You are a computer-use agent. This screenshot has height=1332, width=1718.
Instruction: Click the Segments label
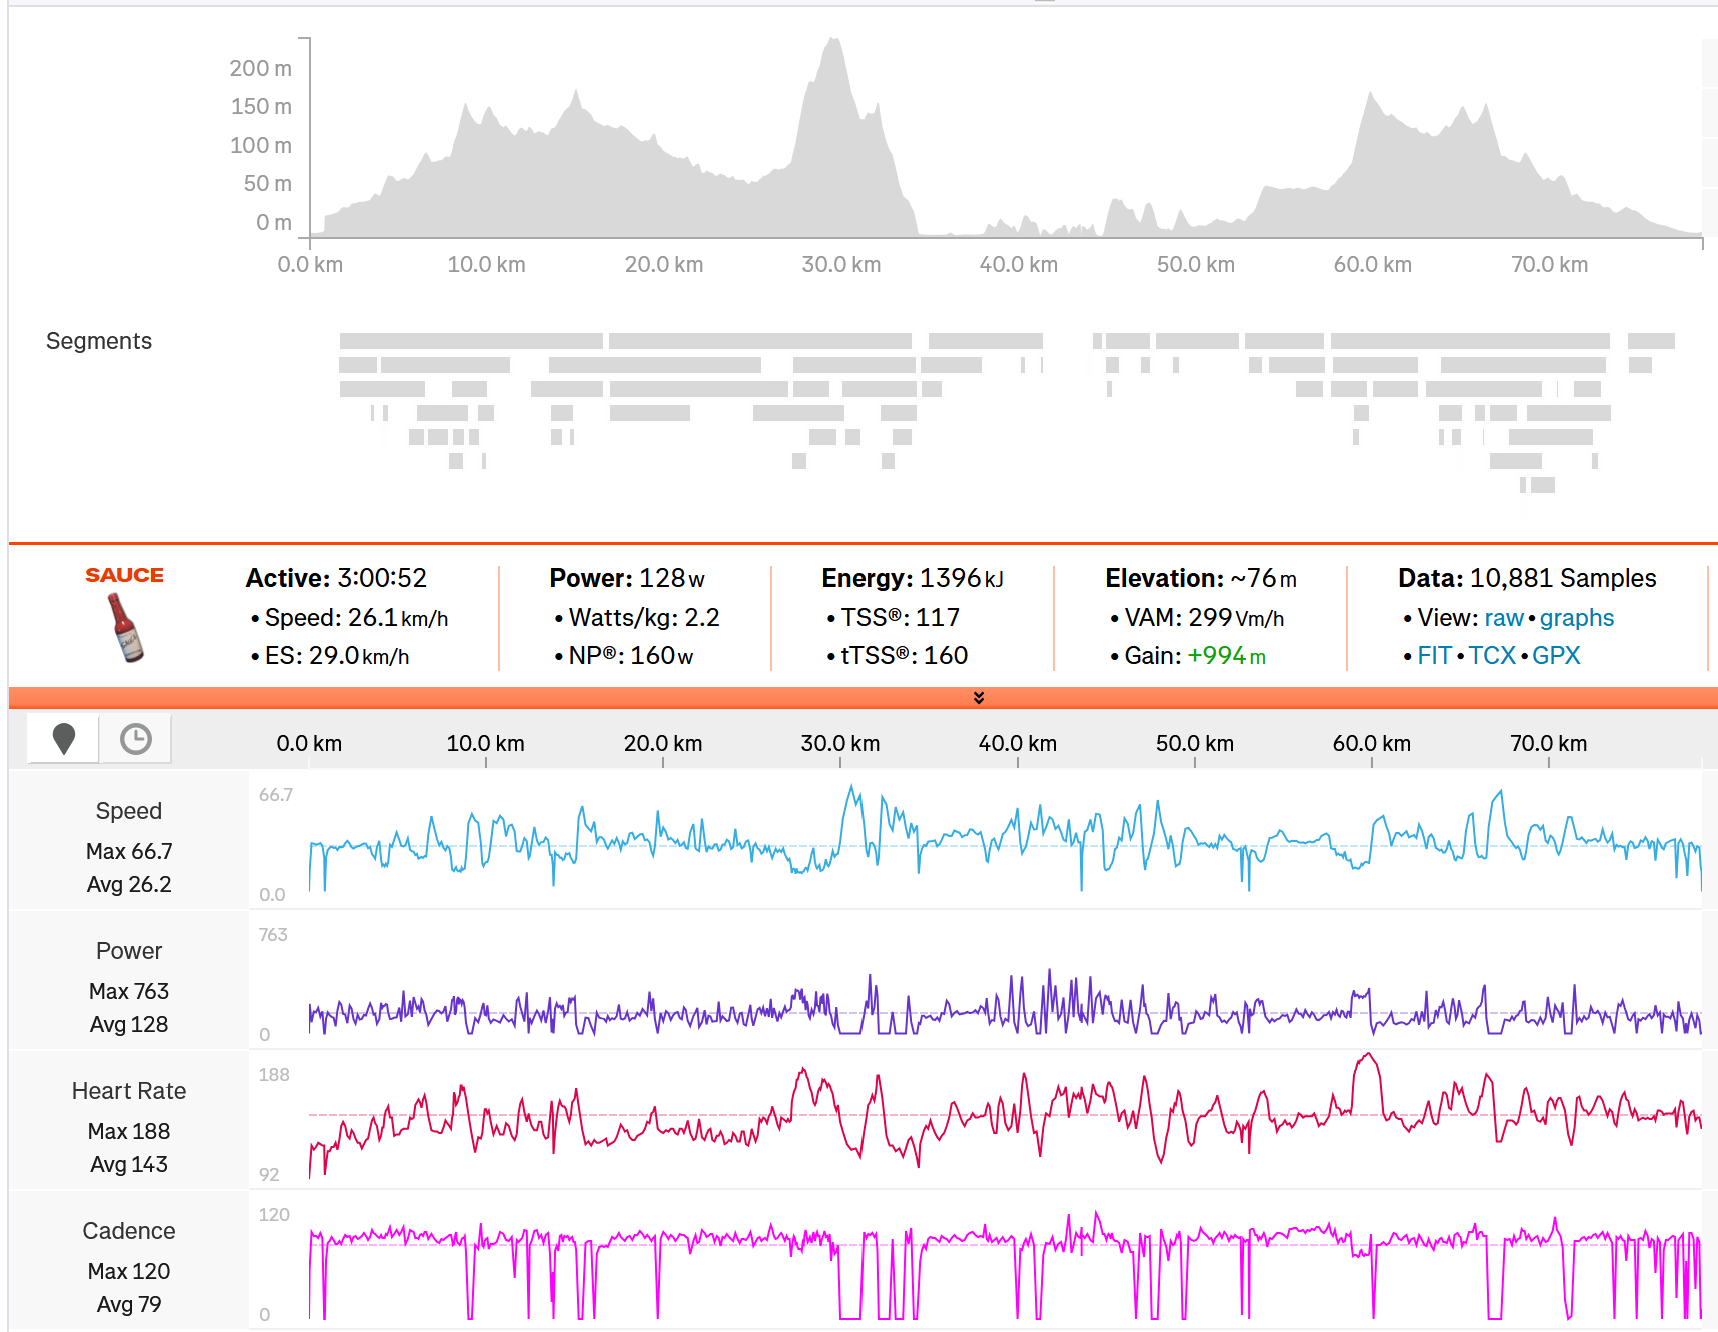point(99,341)
